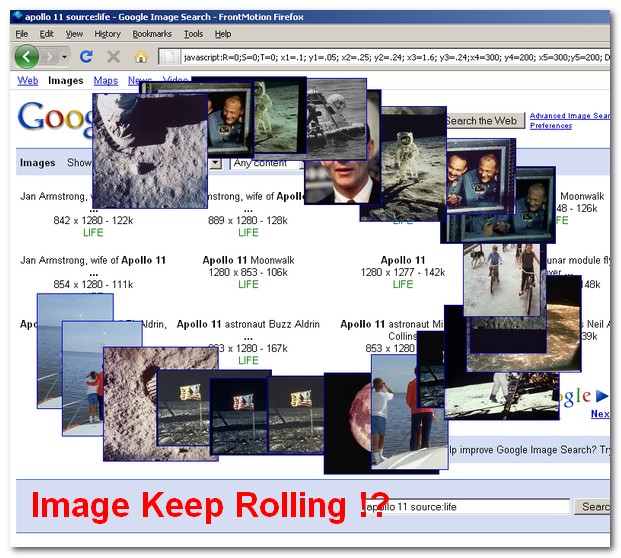Open the History menu
This screenshot has height=558, width=621.
click(107, 34)
